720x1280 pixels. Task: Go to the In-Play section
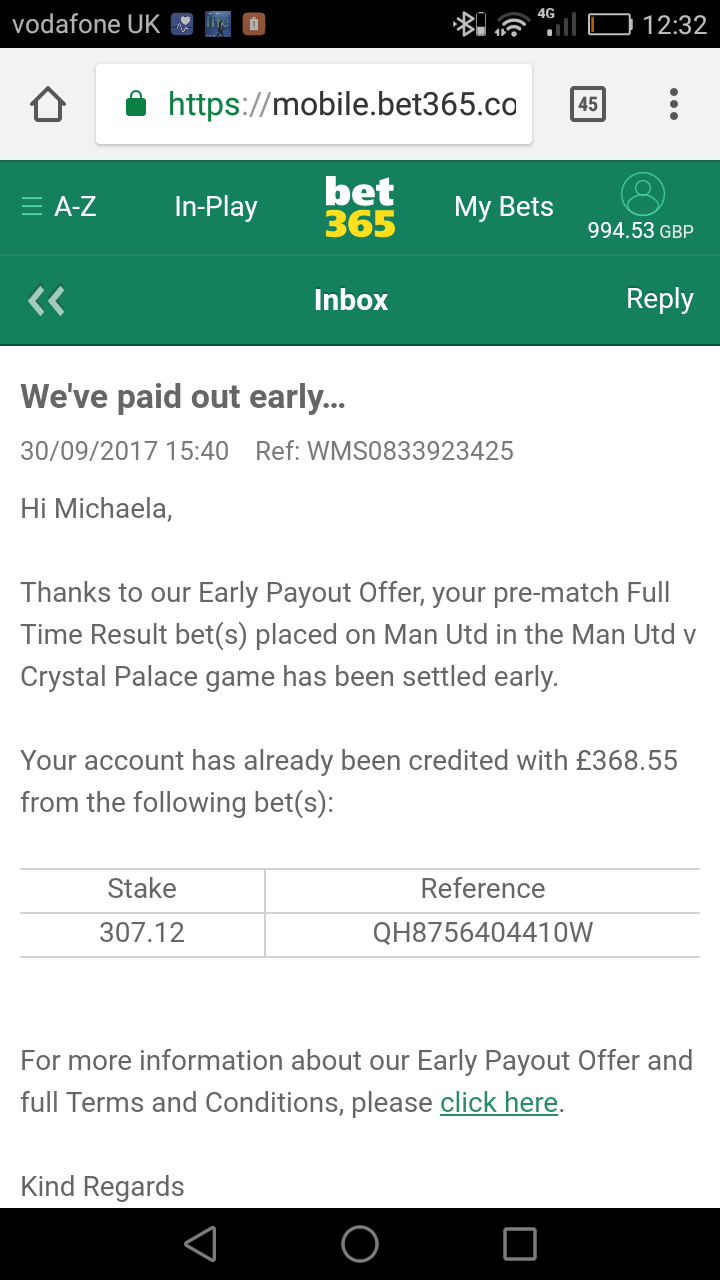[x=216, y=207]
